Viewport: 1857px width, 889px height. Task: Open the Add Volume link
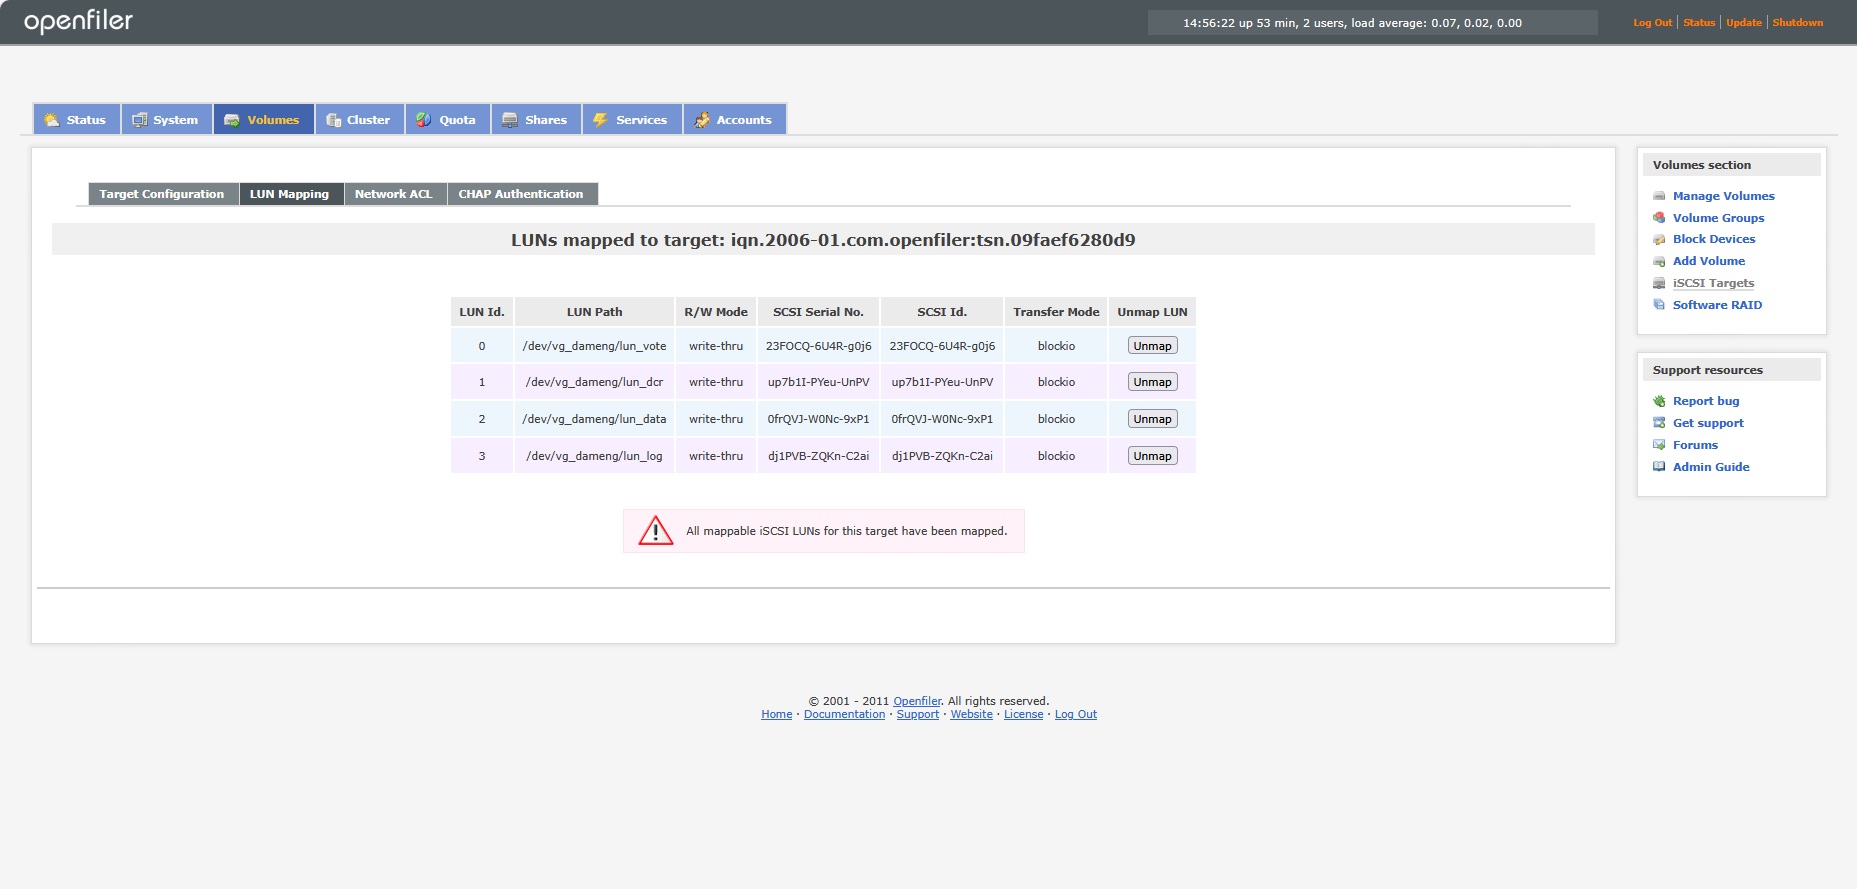click(x=1709, y=261)
